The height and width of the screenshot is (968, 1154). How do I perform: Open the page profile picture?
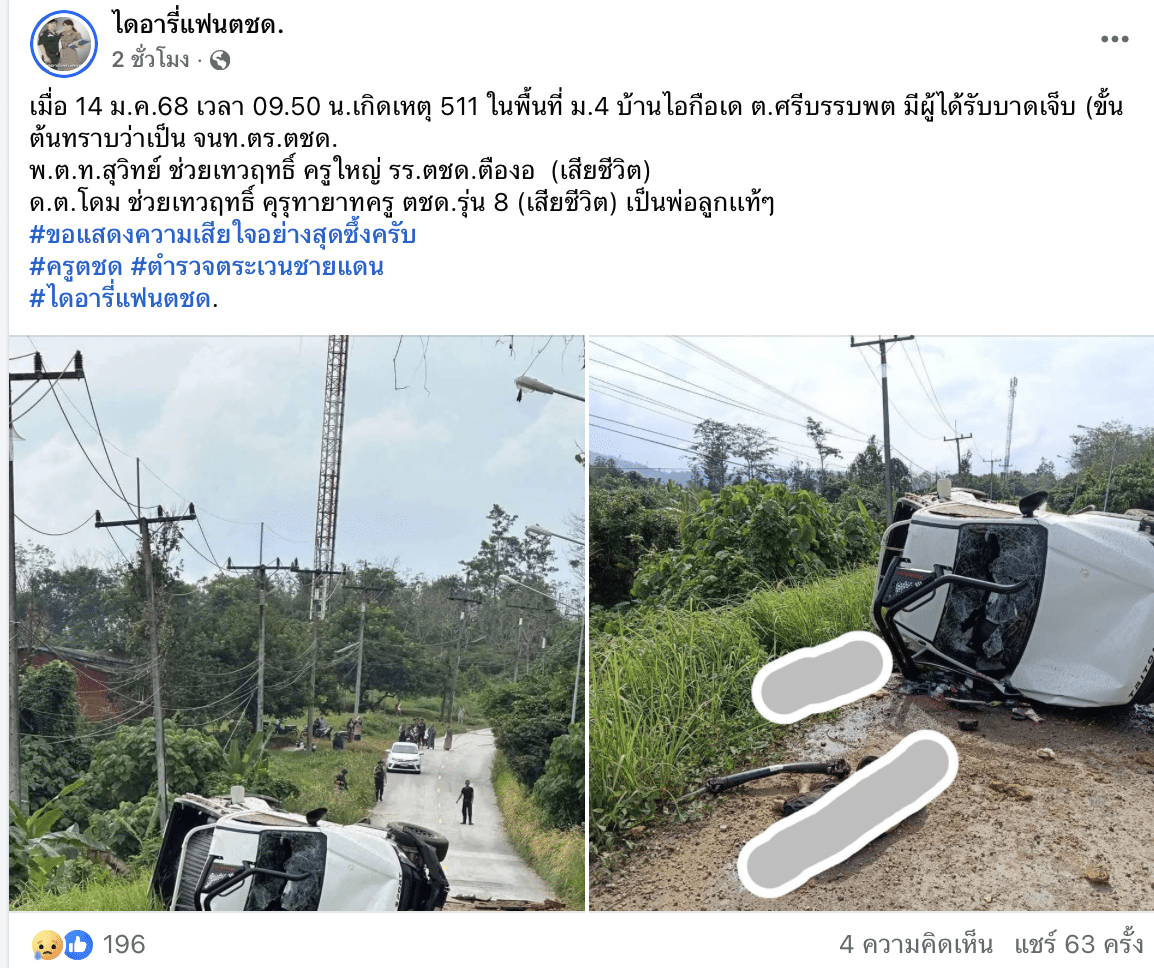64,43
